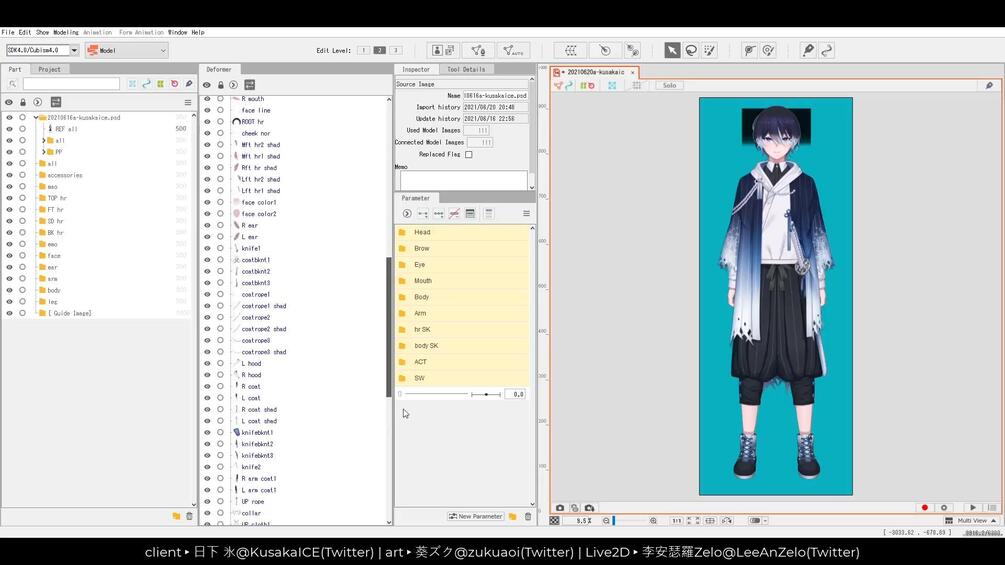Image resolution: width=1005 pixels, height=565 pixels.
Task: Open the Window menu
Action: [178, 32]
